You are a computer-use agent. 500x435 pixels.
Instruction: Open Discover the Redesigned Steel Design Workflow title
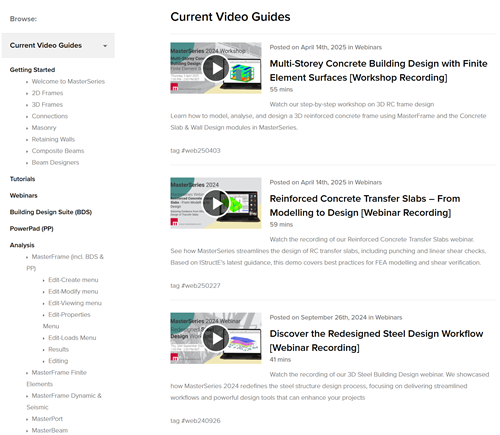pyautogui.click(x=376, y=340)
